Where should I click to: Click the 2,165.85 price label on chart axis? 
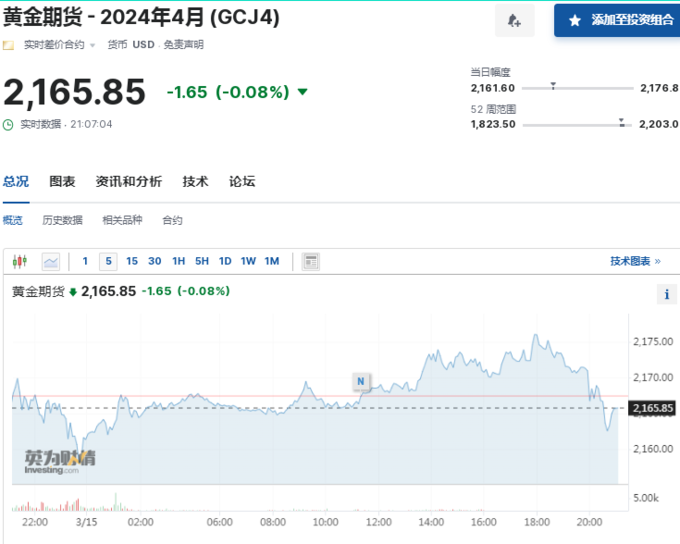(x=652, y=408)
